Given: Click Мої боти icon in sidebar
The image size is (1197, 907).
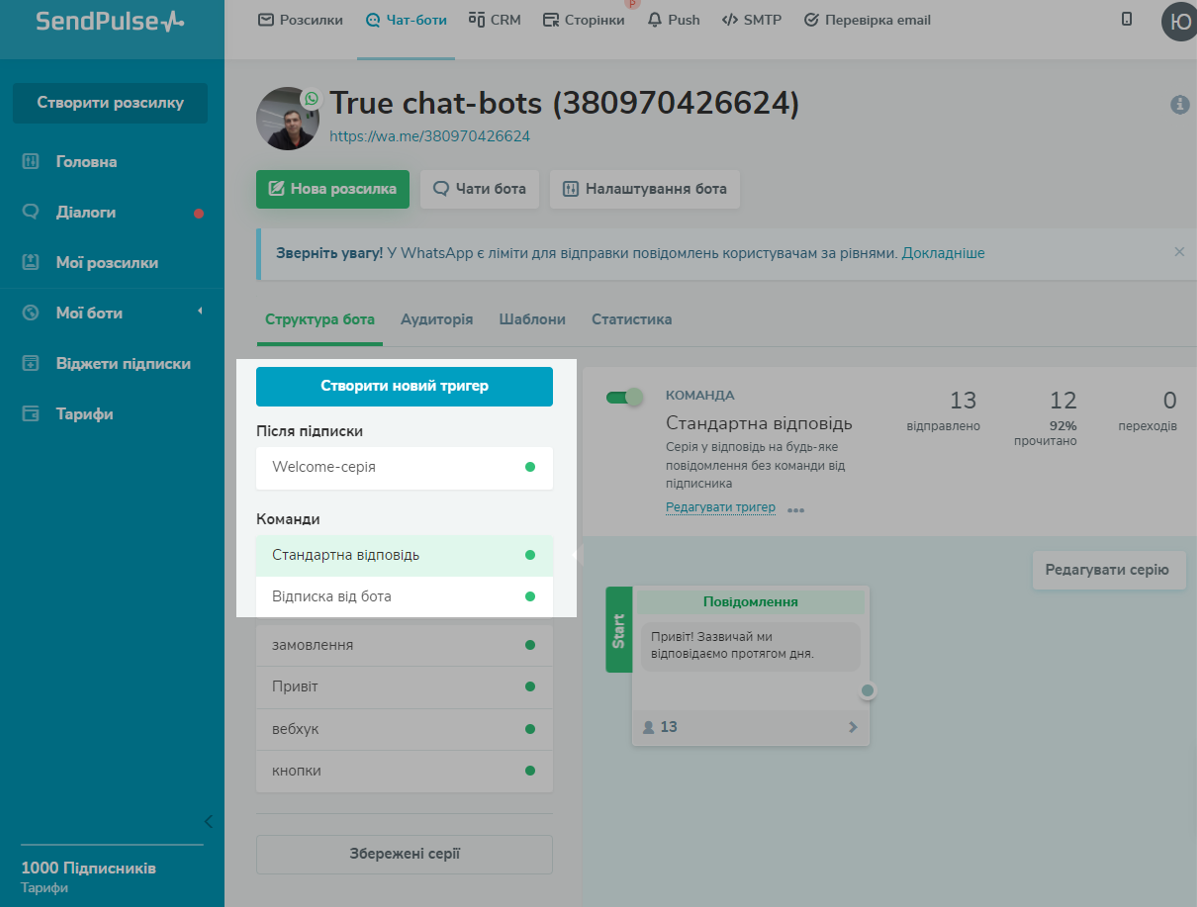Looking at the screenshot, I should click(x=31, y=312).
